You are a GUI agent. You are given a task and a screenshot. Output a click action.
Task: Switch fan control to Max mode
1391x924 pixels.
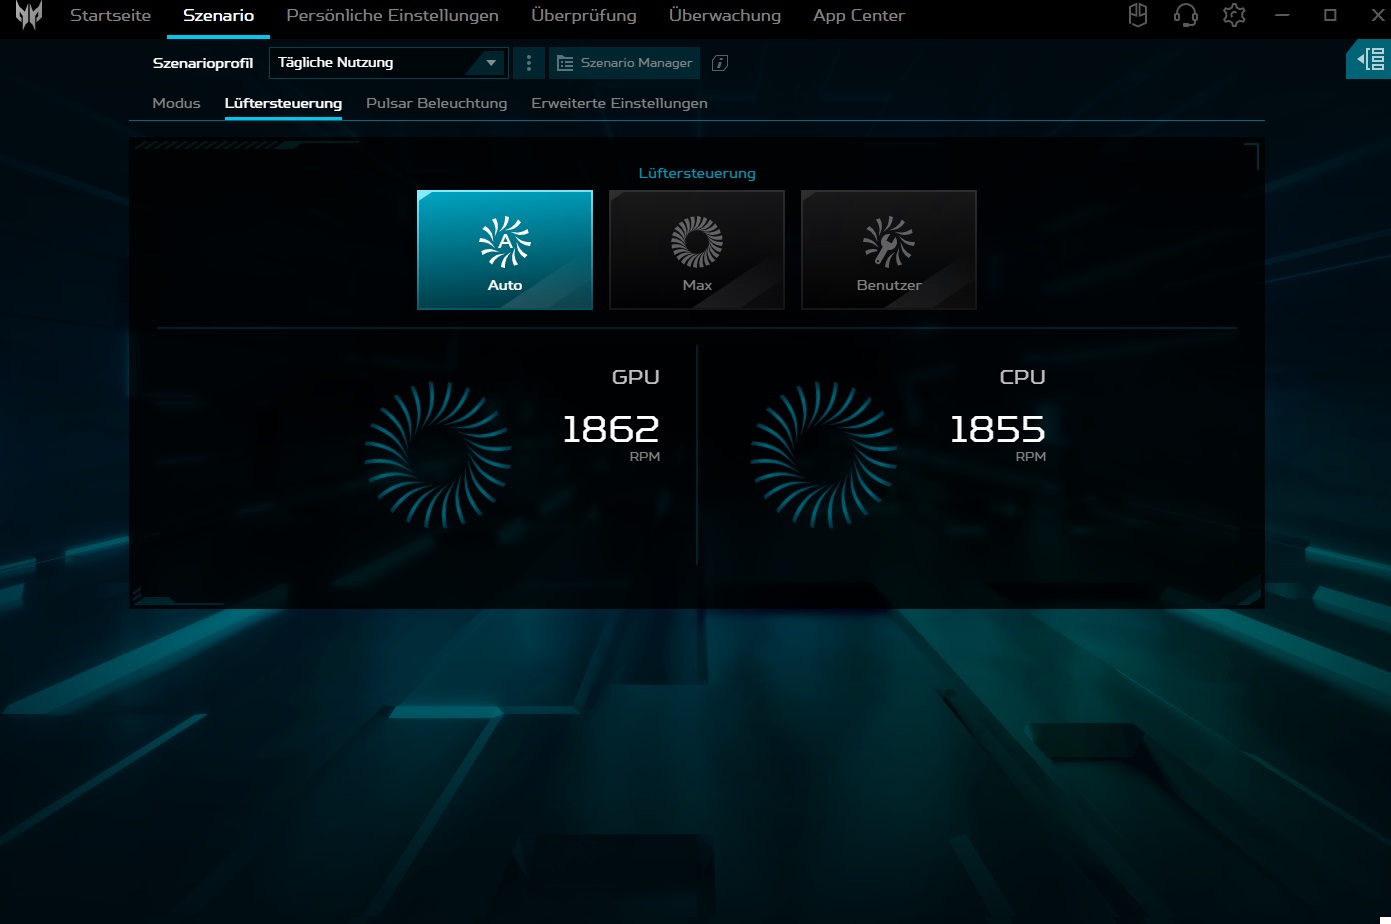coord(697,250)
